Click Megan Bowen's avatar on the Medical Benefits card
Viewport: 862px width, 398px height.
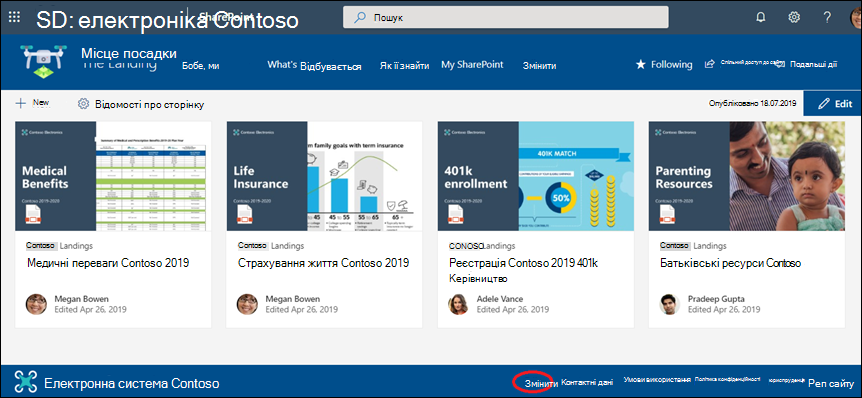(x=36, y=304)
